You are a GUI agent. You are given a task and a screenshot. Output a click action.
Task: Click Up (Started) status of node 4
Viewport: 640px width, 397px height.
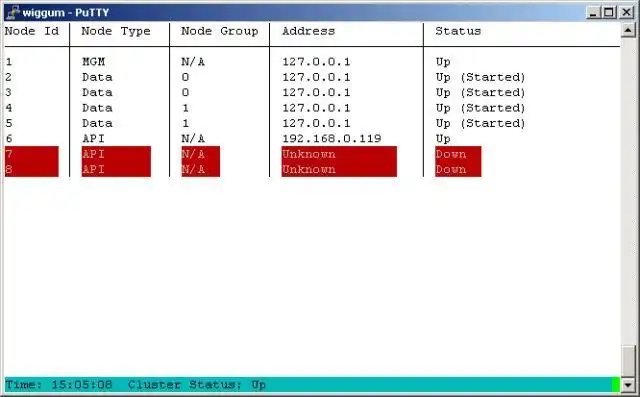[x=480, y=108]
